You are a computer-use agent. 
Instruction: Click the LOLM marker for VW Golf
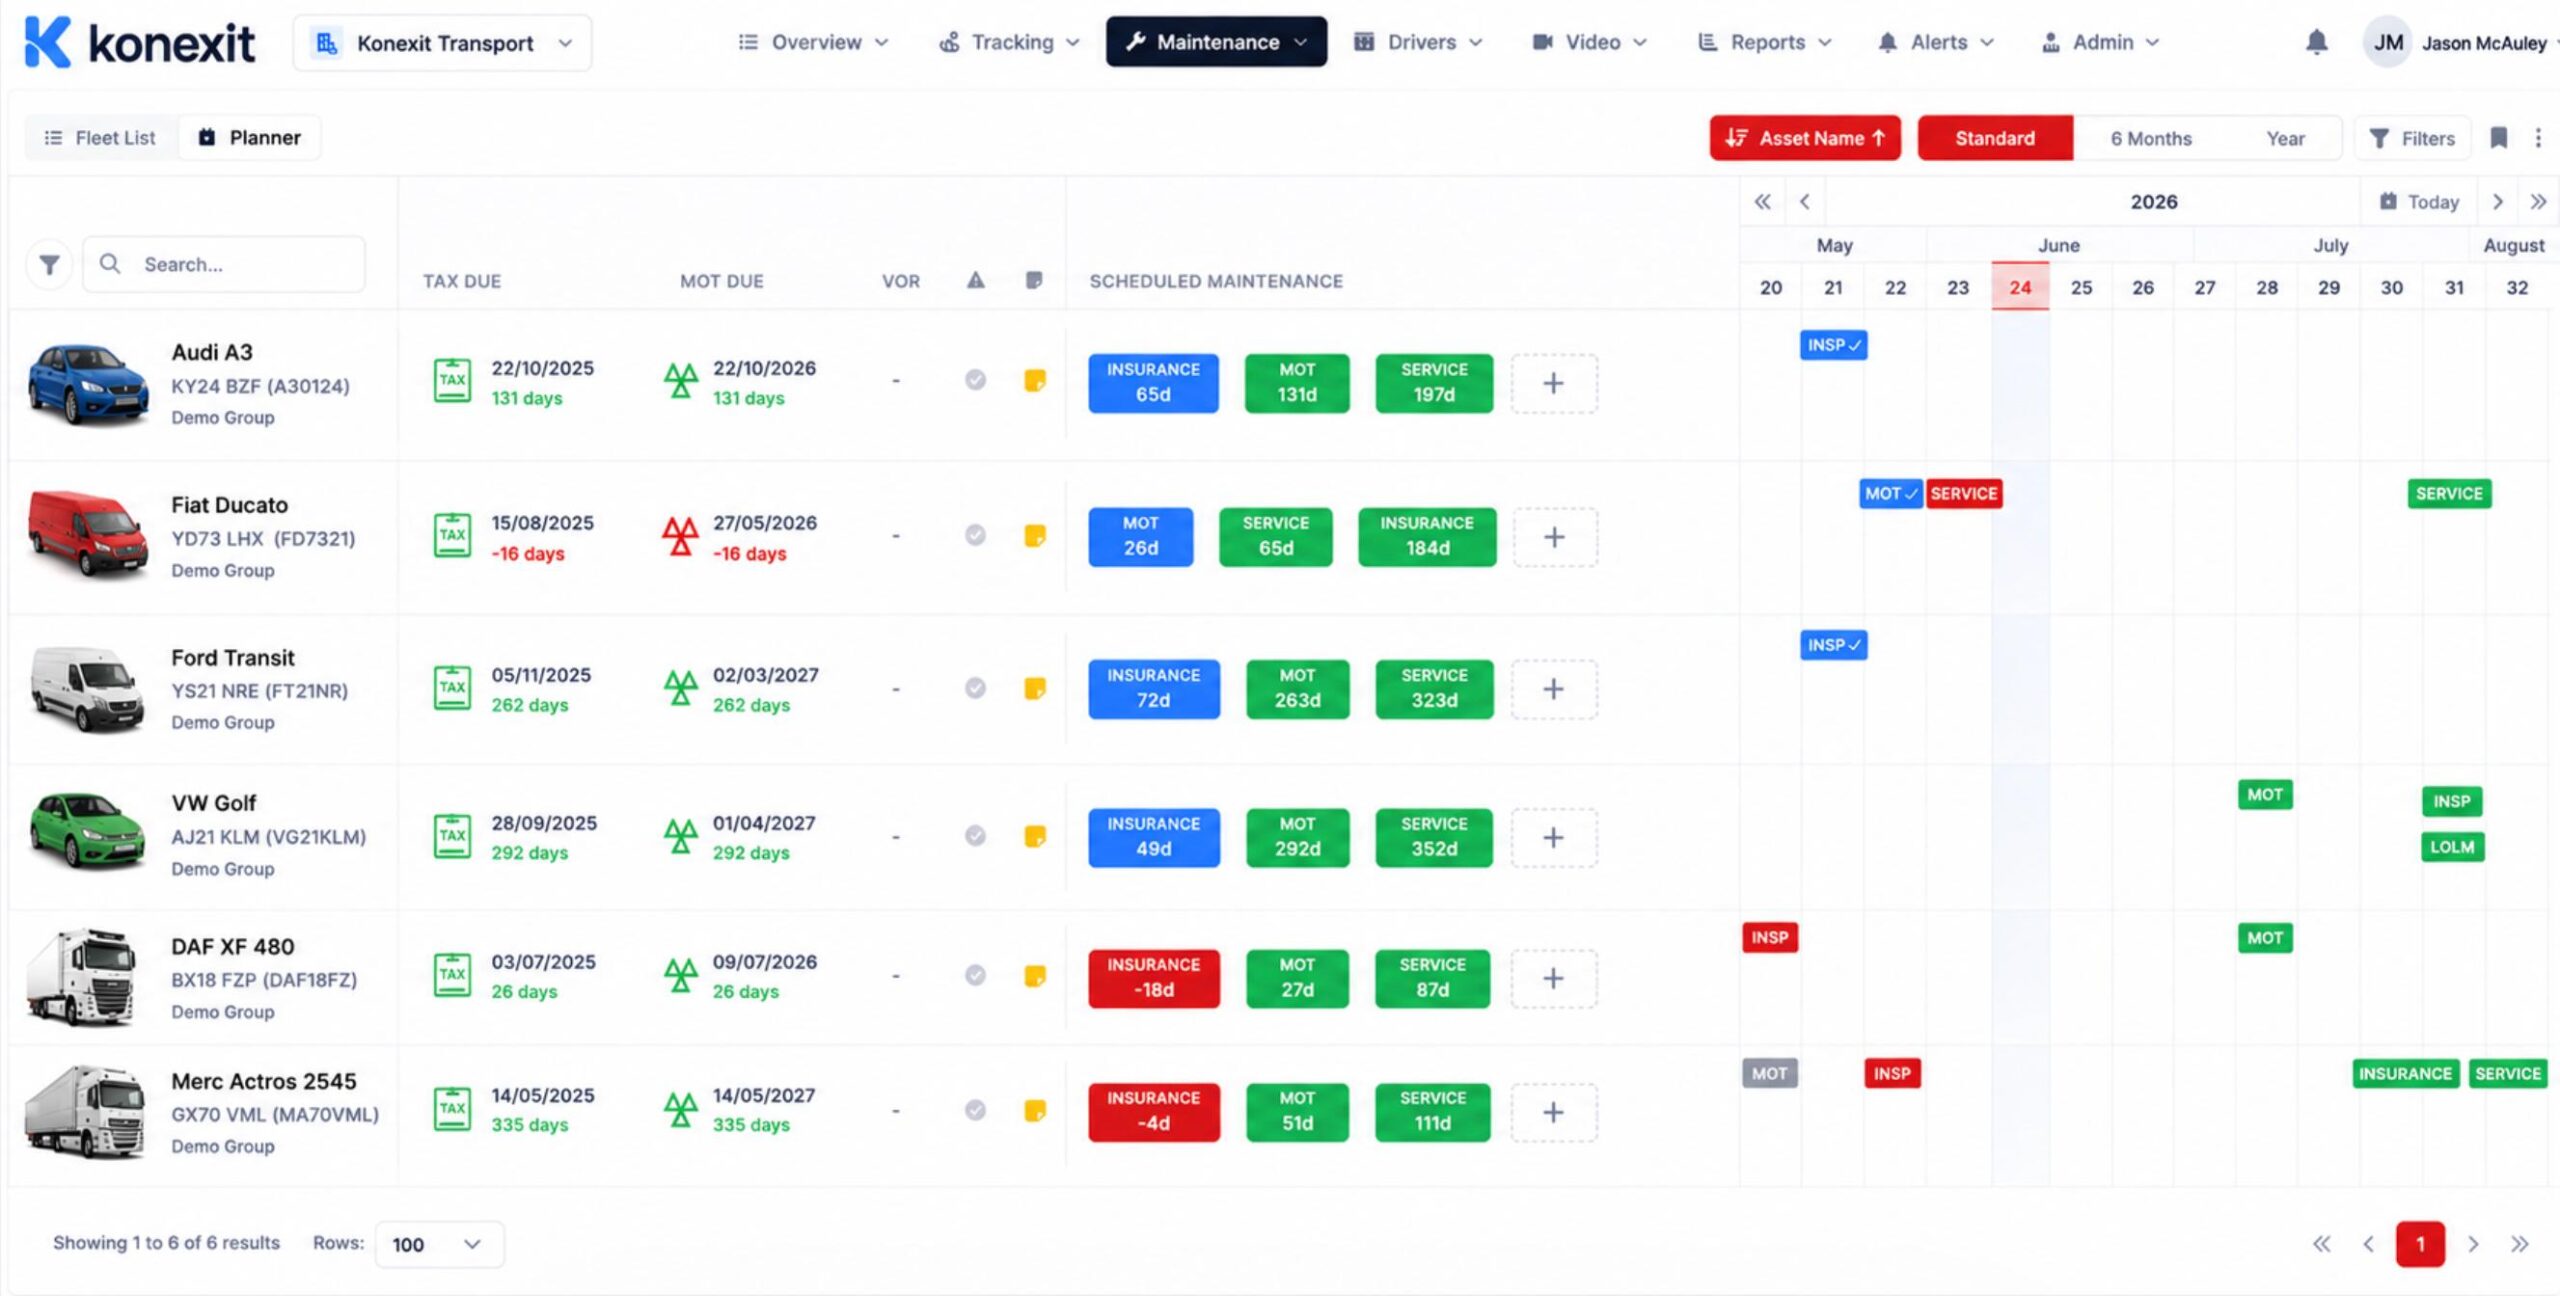[2452, 847]
